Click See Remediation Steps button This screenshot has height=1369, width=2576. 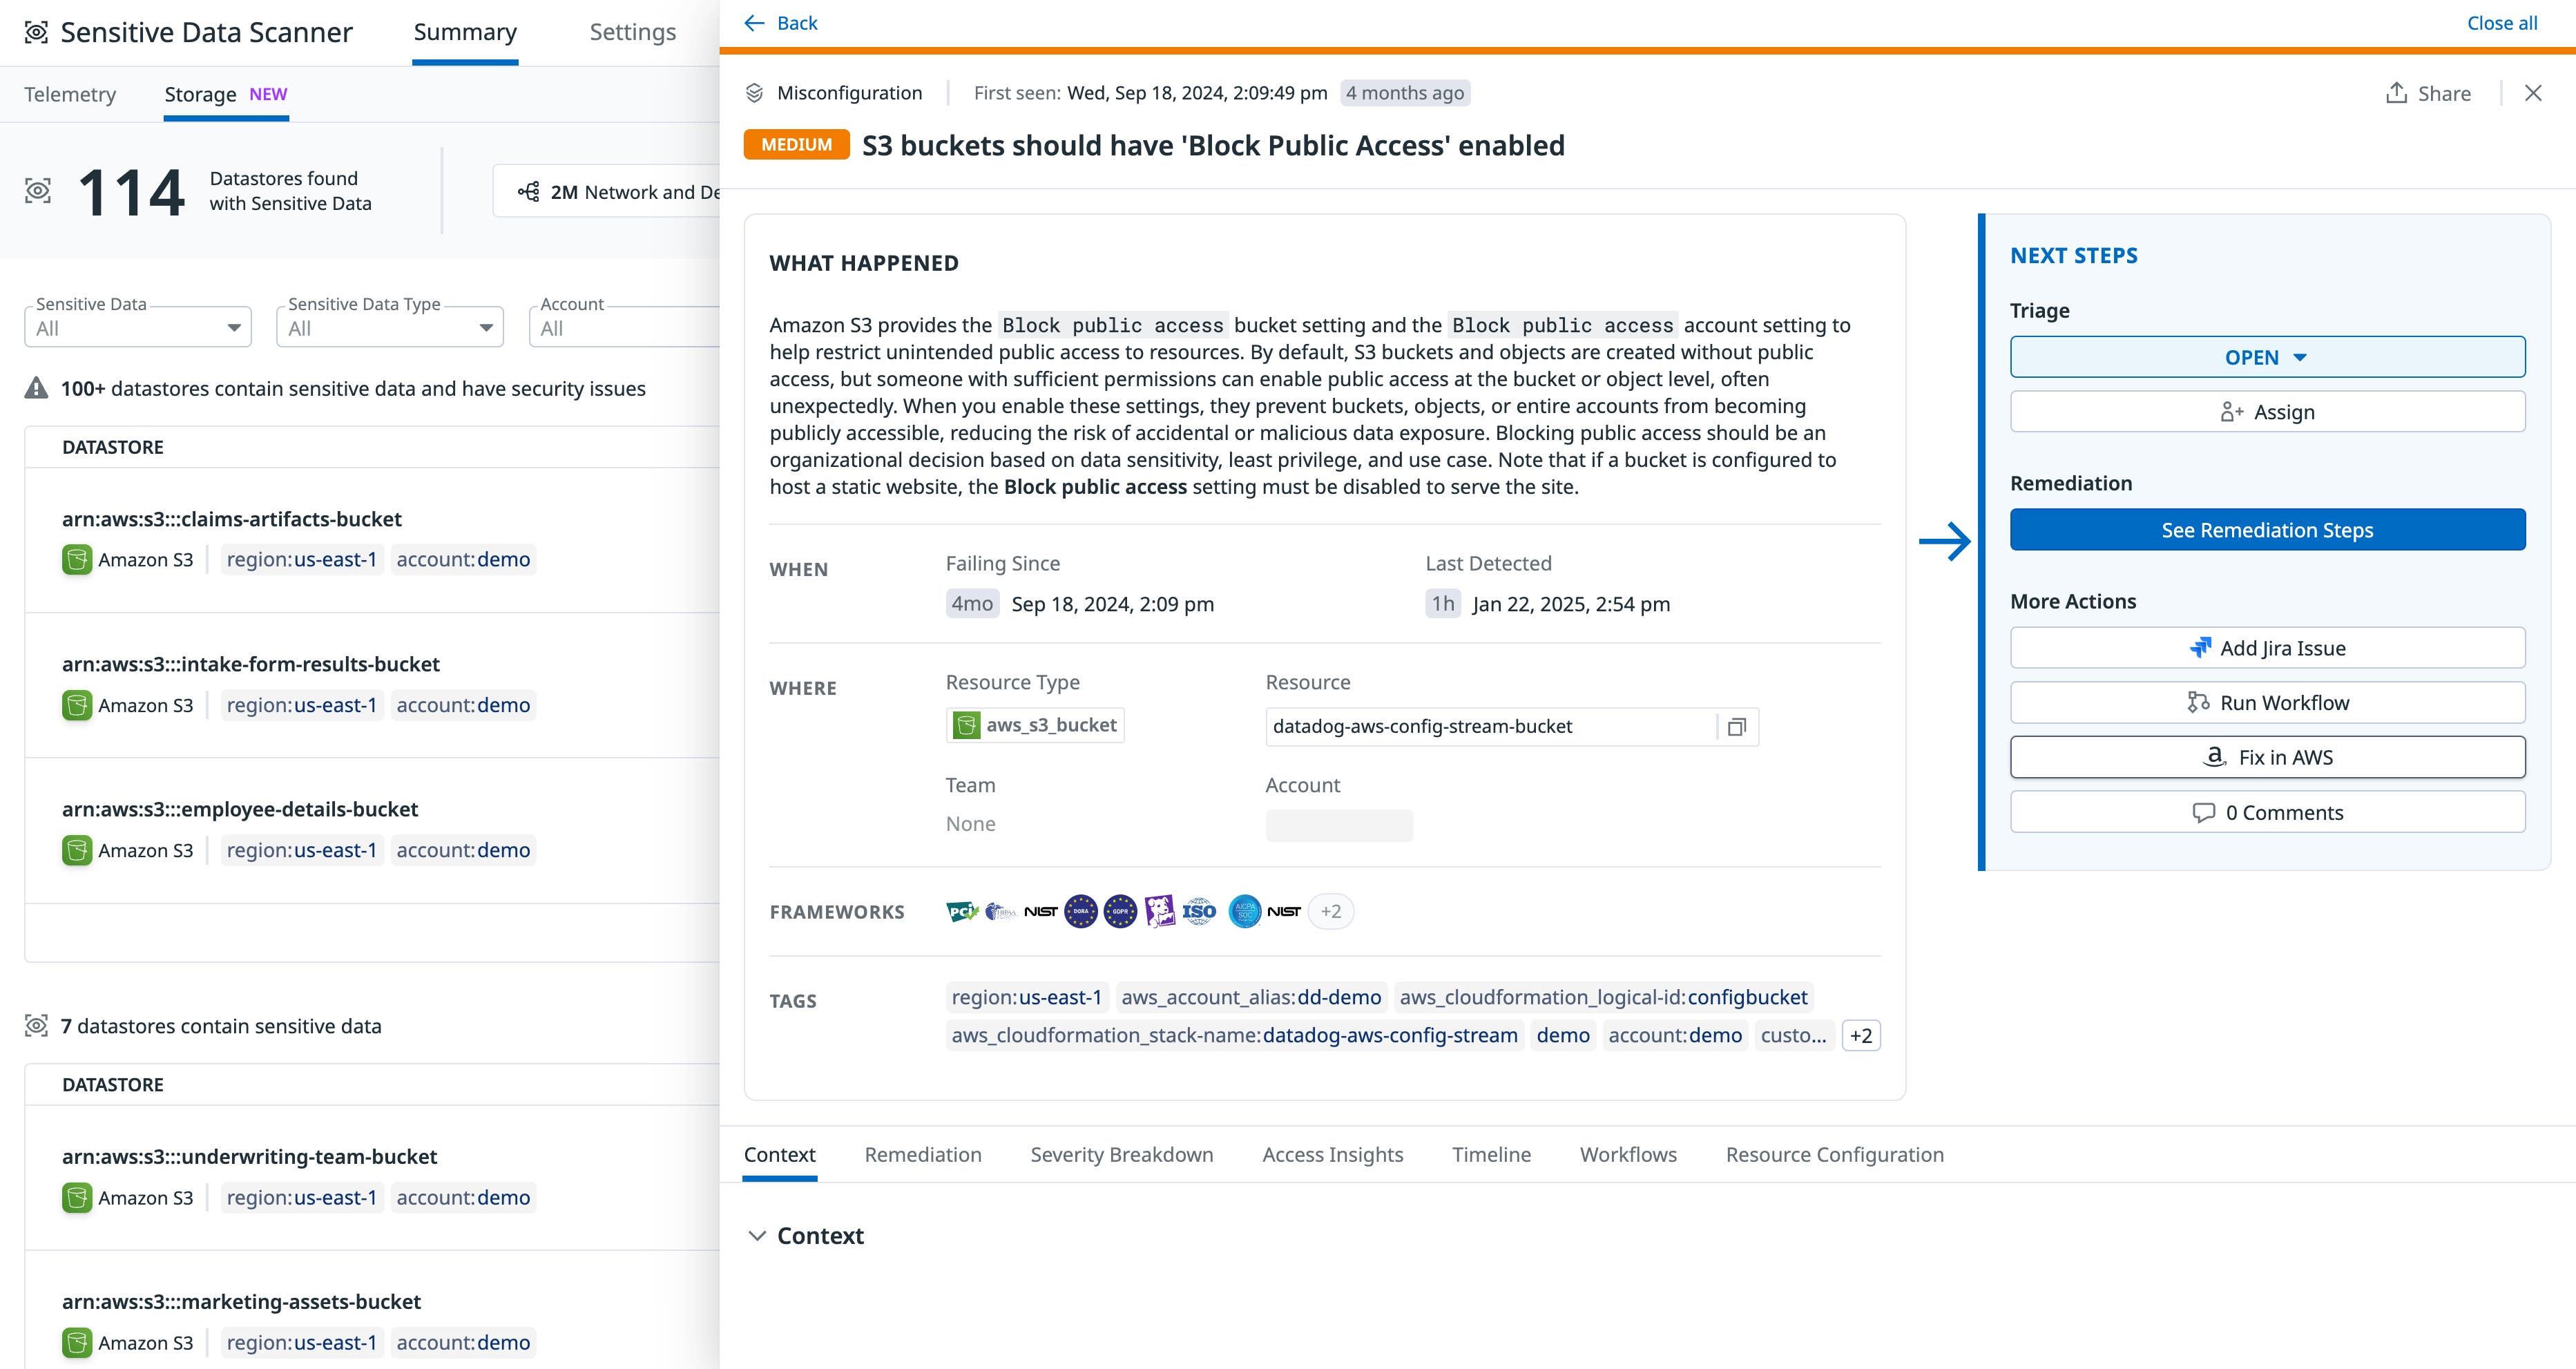[x=2266, y=530]
